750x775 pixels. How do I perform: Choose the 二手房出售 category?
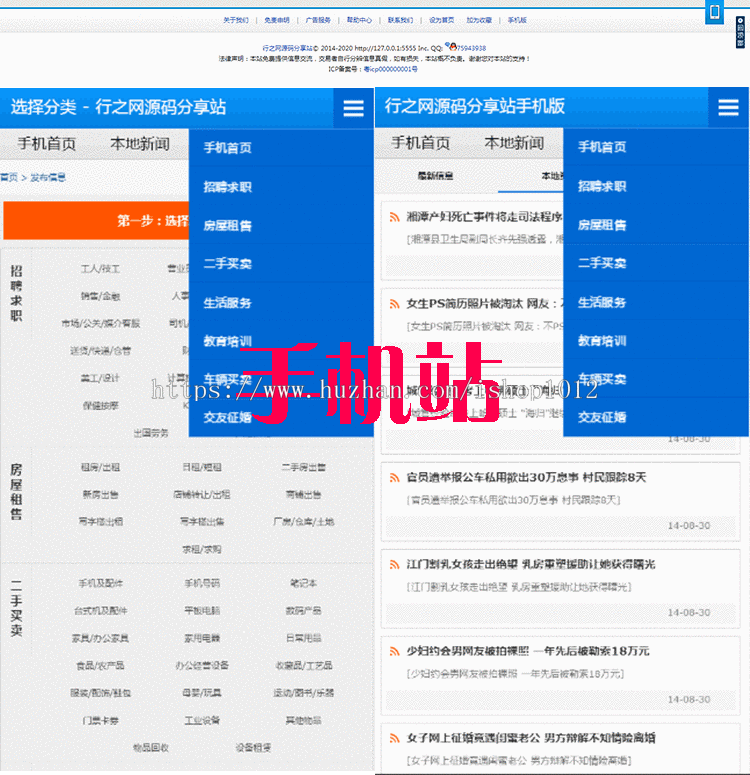click(304, 467)
